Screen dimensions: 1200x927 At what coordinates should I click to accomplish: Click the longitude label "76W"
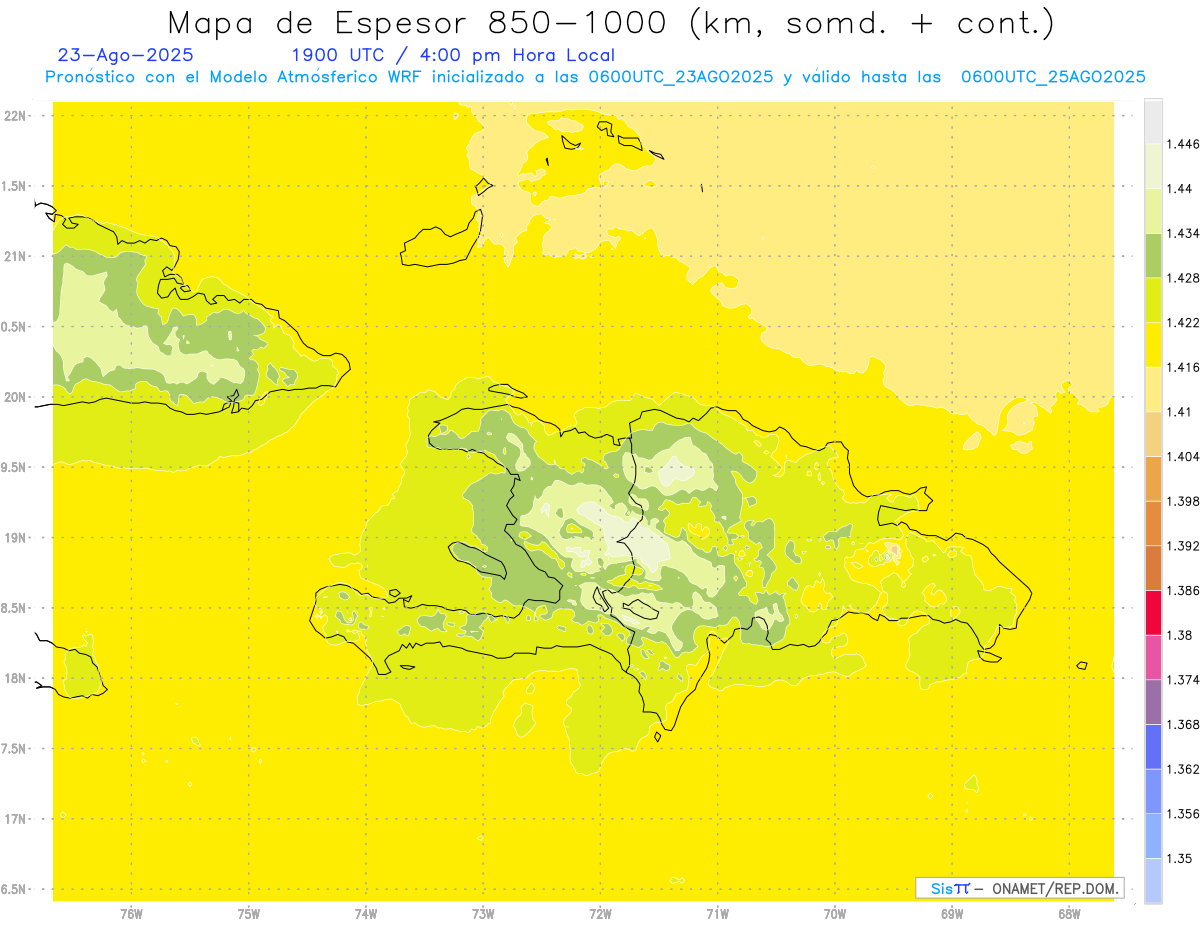point(131,914)
